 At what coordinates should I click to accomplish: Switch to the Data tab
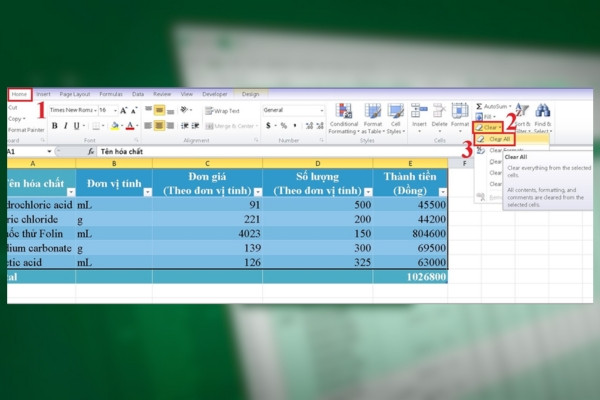[x=138, y=94]
